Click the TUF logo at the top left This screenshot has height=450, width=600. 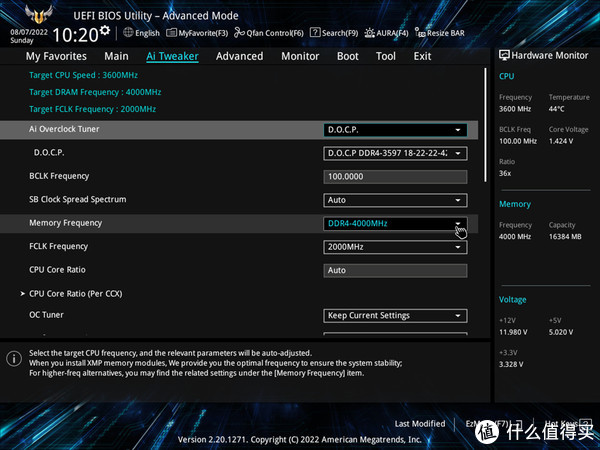[38, 15]
